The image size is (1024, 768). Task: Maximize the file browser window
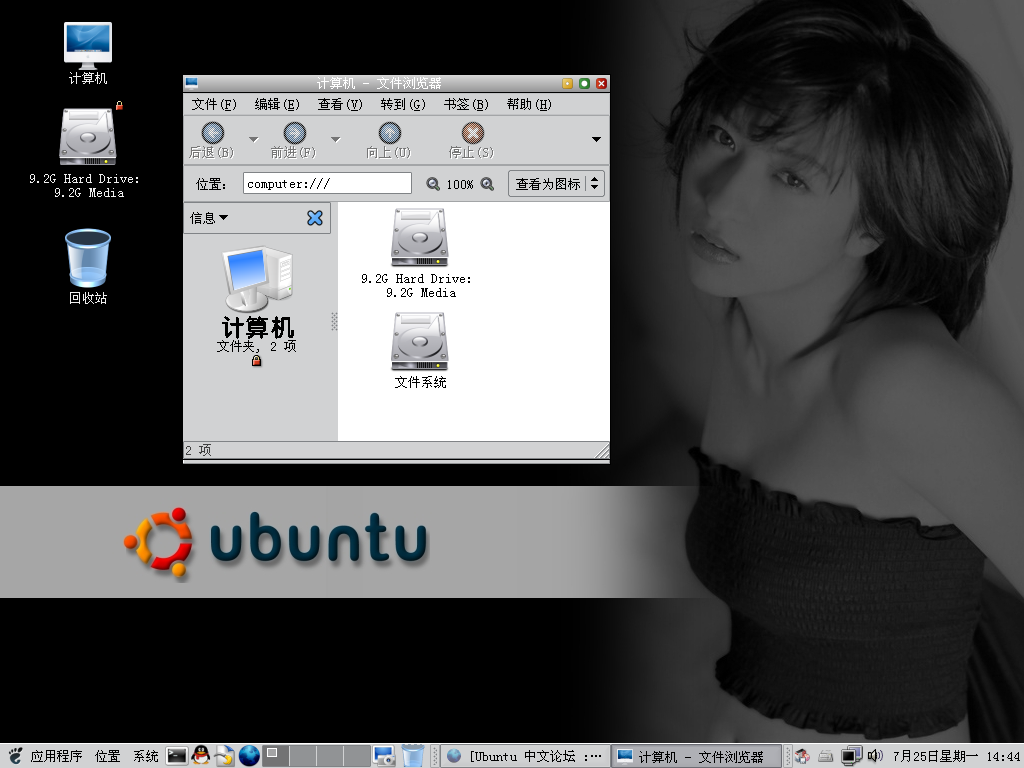[584, 83]
